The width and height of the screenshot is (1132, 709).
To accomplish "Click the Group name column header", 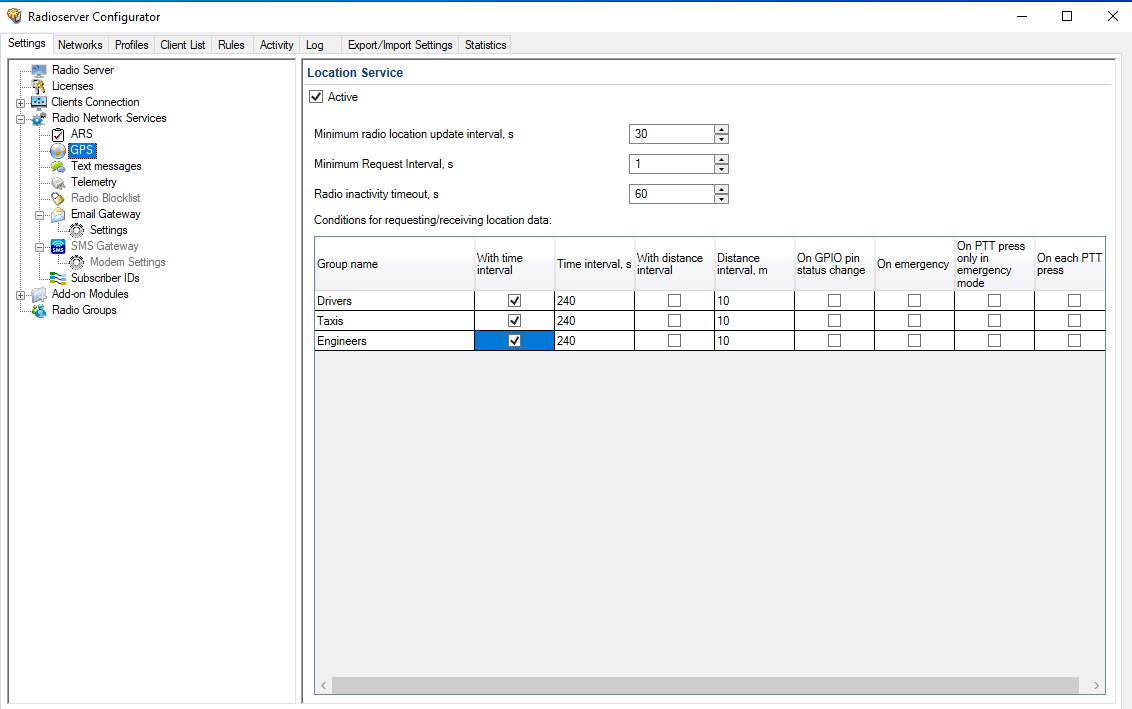I will pos(394,264).
